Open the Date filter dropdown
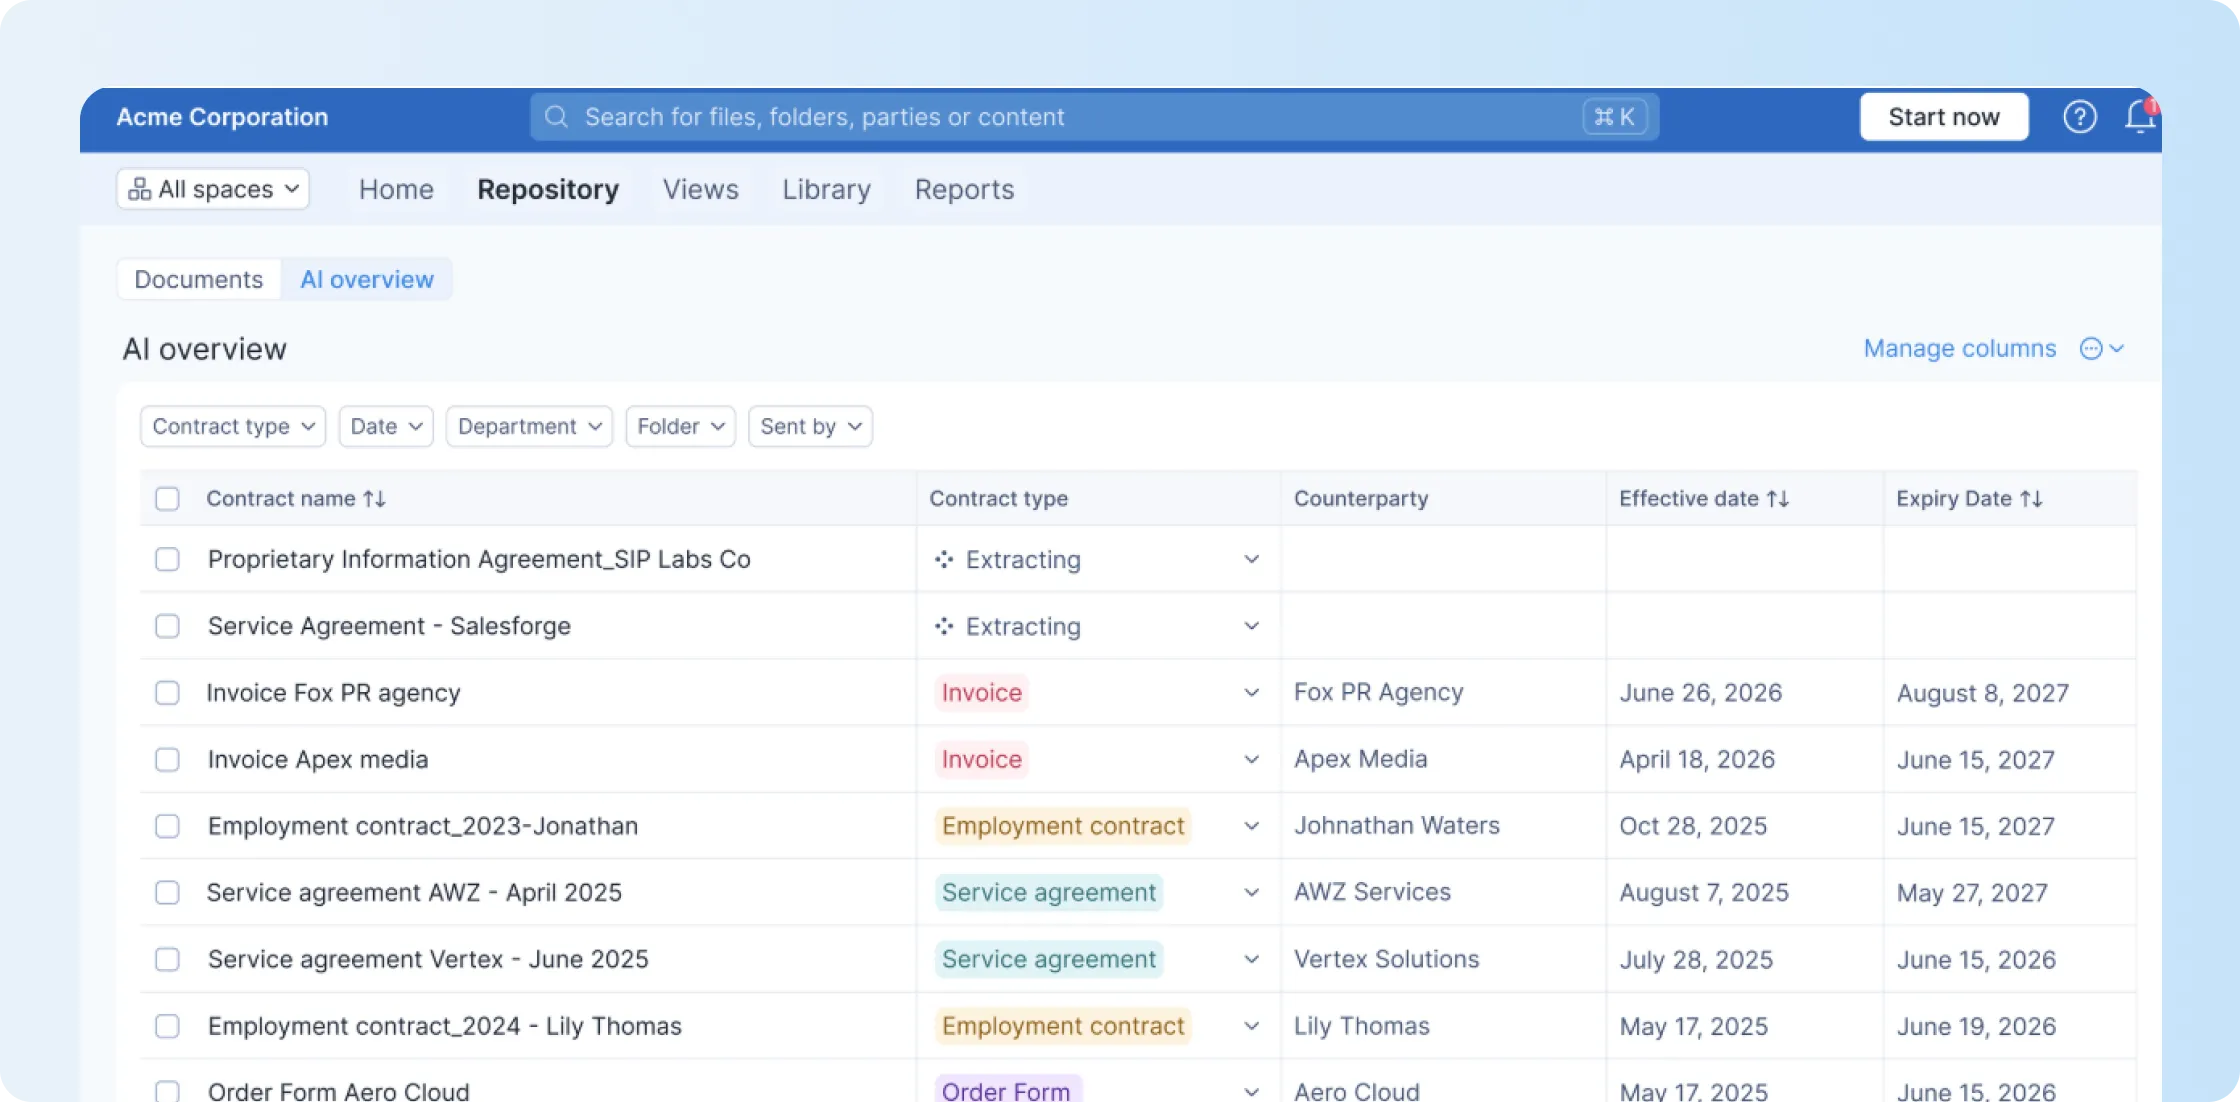Image resolution: width=2240 pixels, height=1102 pixels. coord(386,426)
